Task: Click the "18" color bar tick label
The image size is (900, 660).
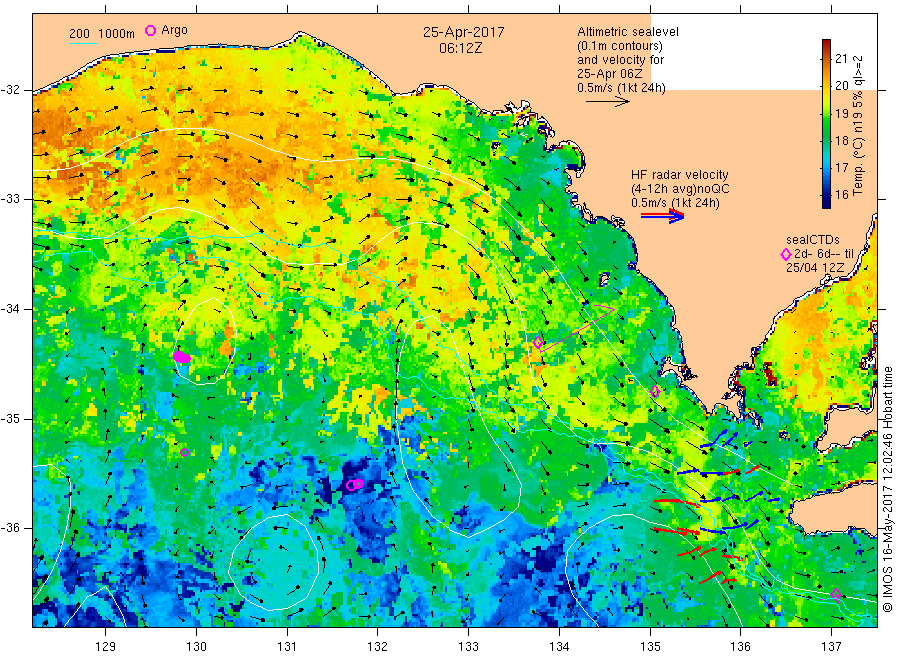Action: coord(841,141)
